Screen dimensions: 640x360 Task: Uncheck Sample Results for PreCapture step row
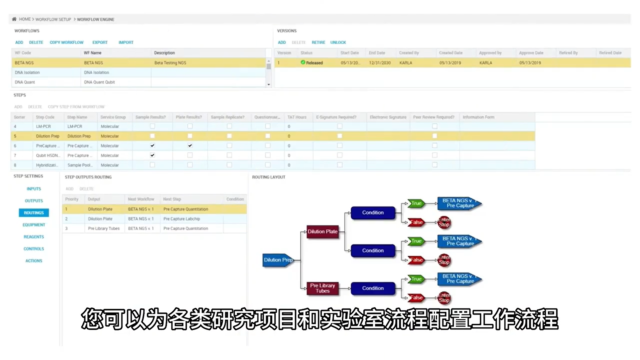(x=152, y=145)
